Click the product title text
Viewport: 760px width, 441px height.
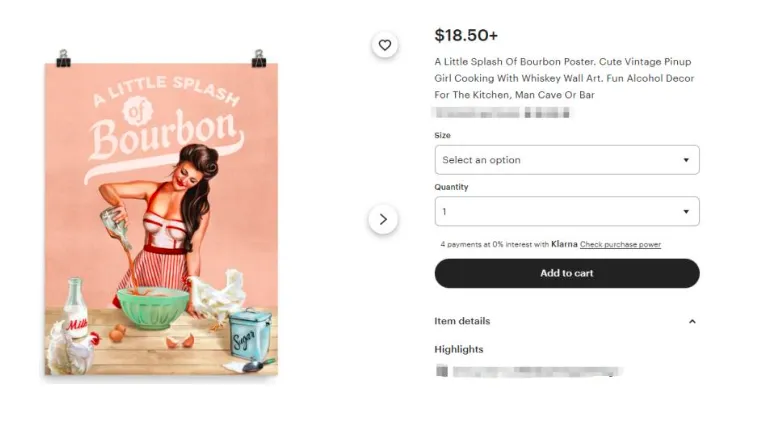pos(563,78)
